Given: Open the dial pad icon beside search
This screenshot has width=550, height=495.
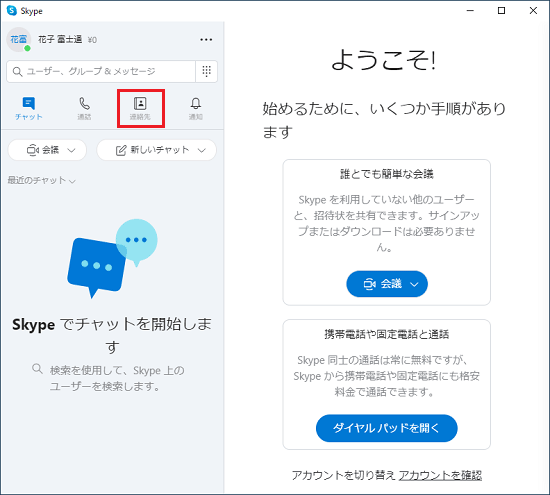Looking at the screenshot, I should [x=207, y=71].
